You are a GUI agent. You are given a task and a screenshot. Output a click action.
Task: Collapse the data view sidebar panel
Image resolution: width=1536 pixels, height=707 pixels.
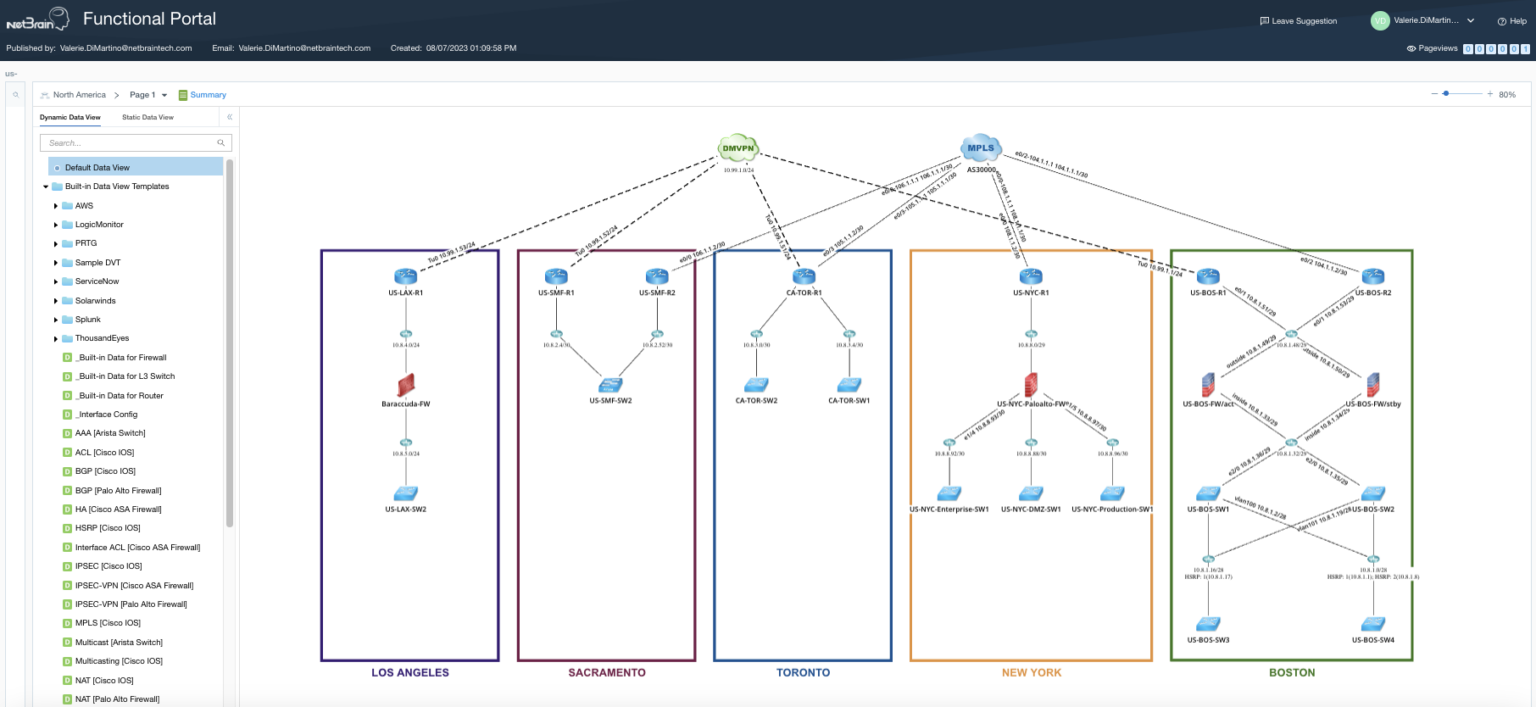click(x=229, y=117)
